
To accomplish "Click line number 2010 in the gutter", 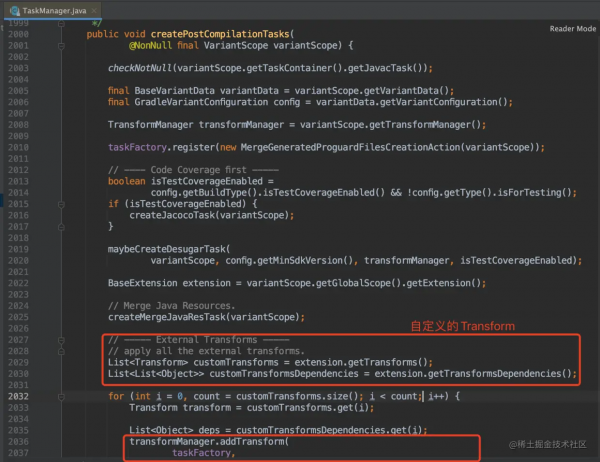I will [x=19, y=147].
